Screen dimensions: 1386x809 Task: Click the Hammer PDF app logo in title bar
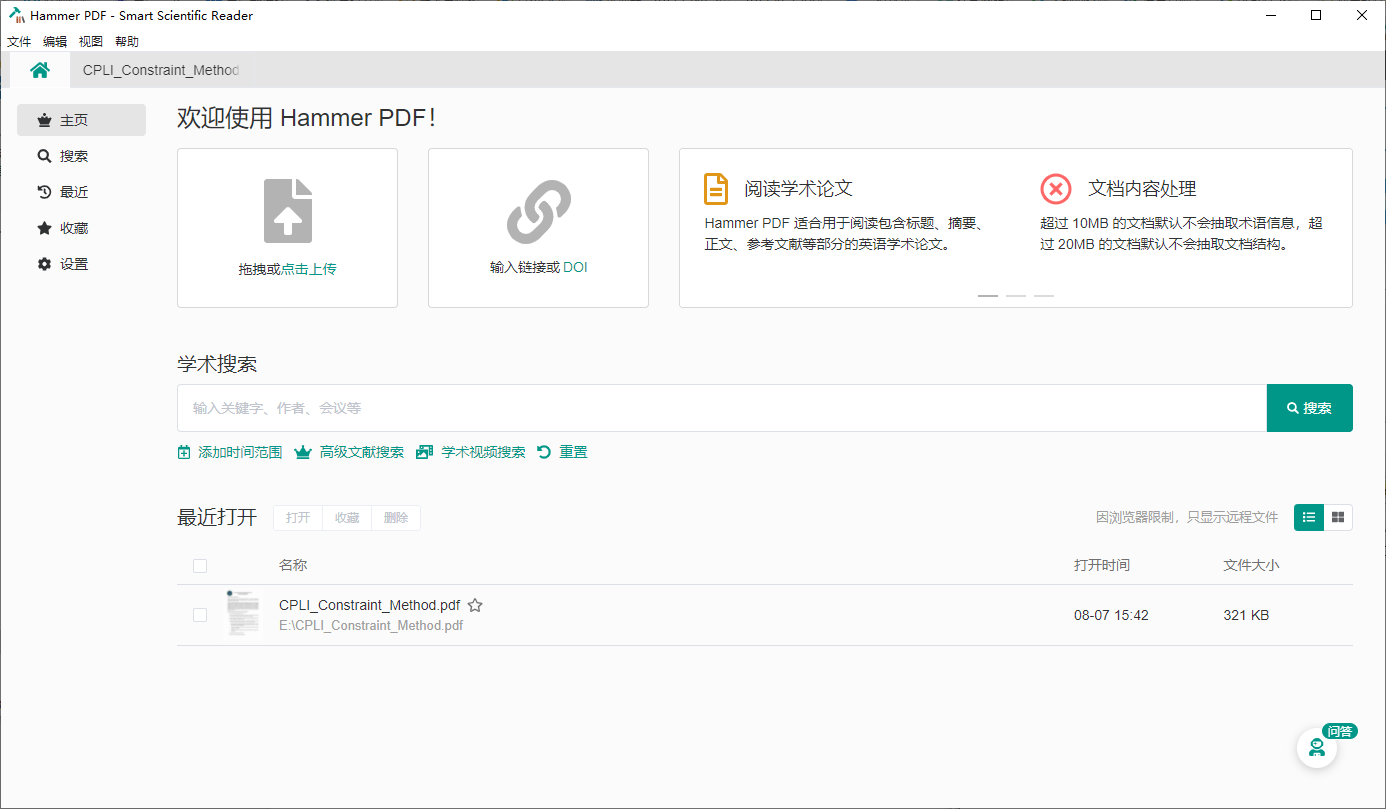[17, 15]
